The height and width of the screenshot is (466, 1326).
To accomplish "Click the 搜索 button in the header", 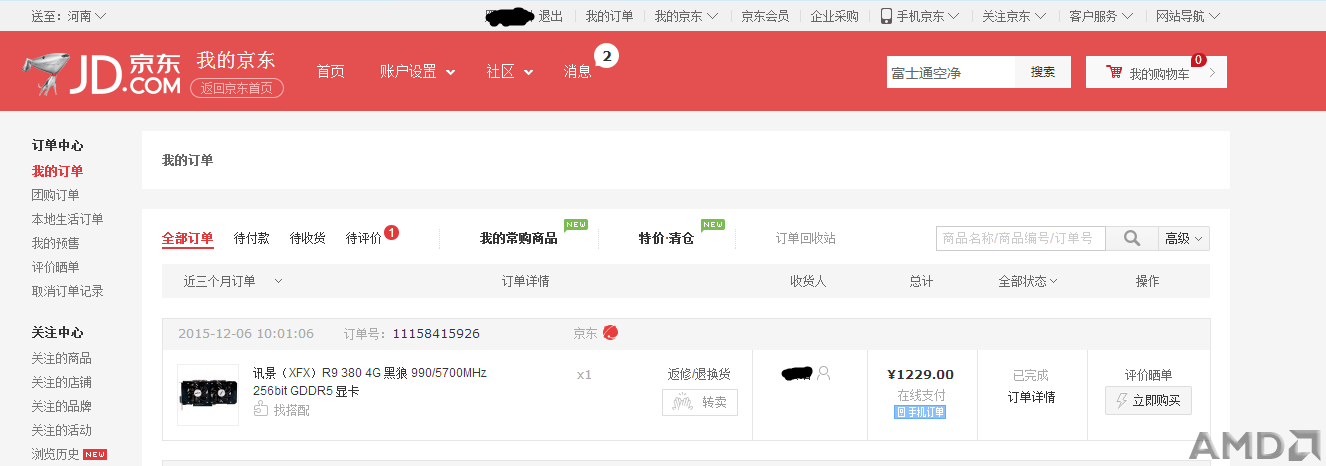I will point(1043,72).
